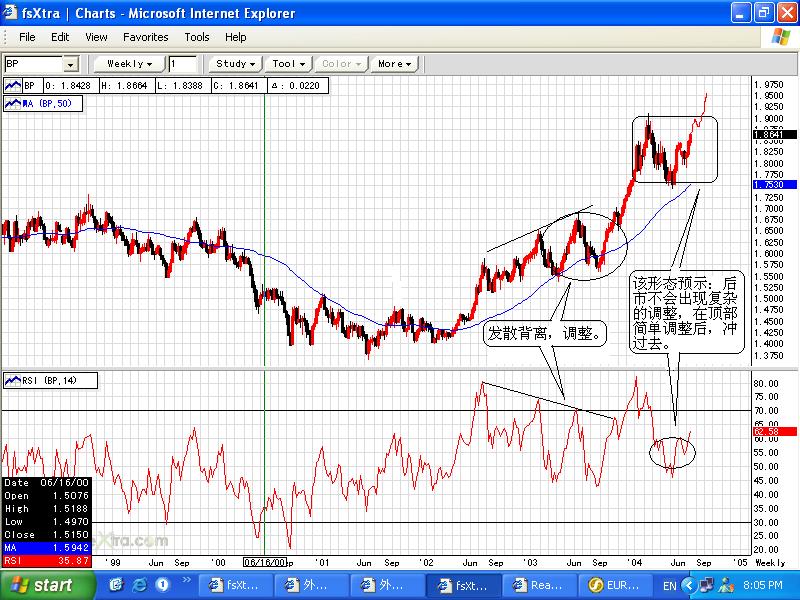Open the Windows start menu
Viewport: 800px width, 600px height.
tap(46, 585)
